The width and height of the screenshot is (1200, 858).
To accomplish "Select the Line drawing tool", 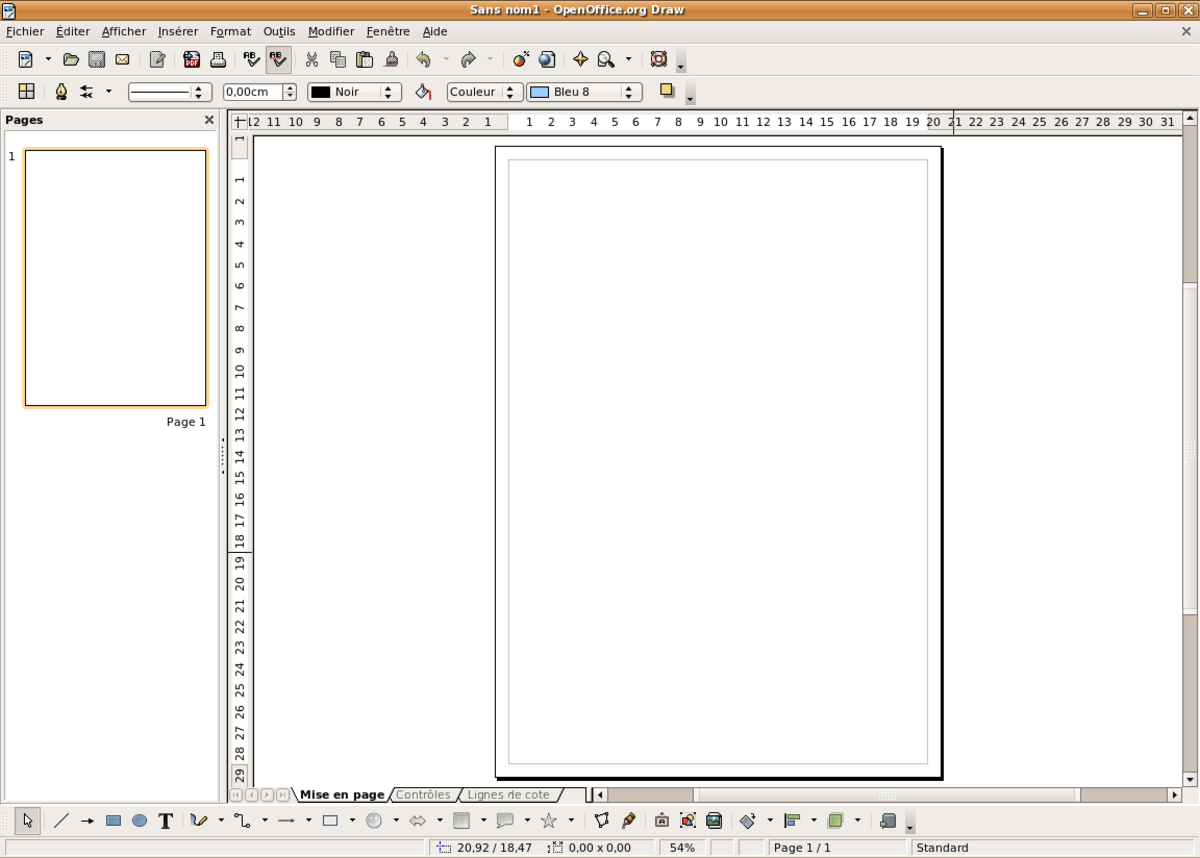I will tap(61, 821).
